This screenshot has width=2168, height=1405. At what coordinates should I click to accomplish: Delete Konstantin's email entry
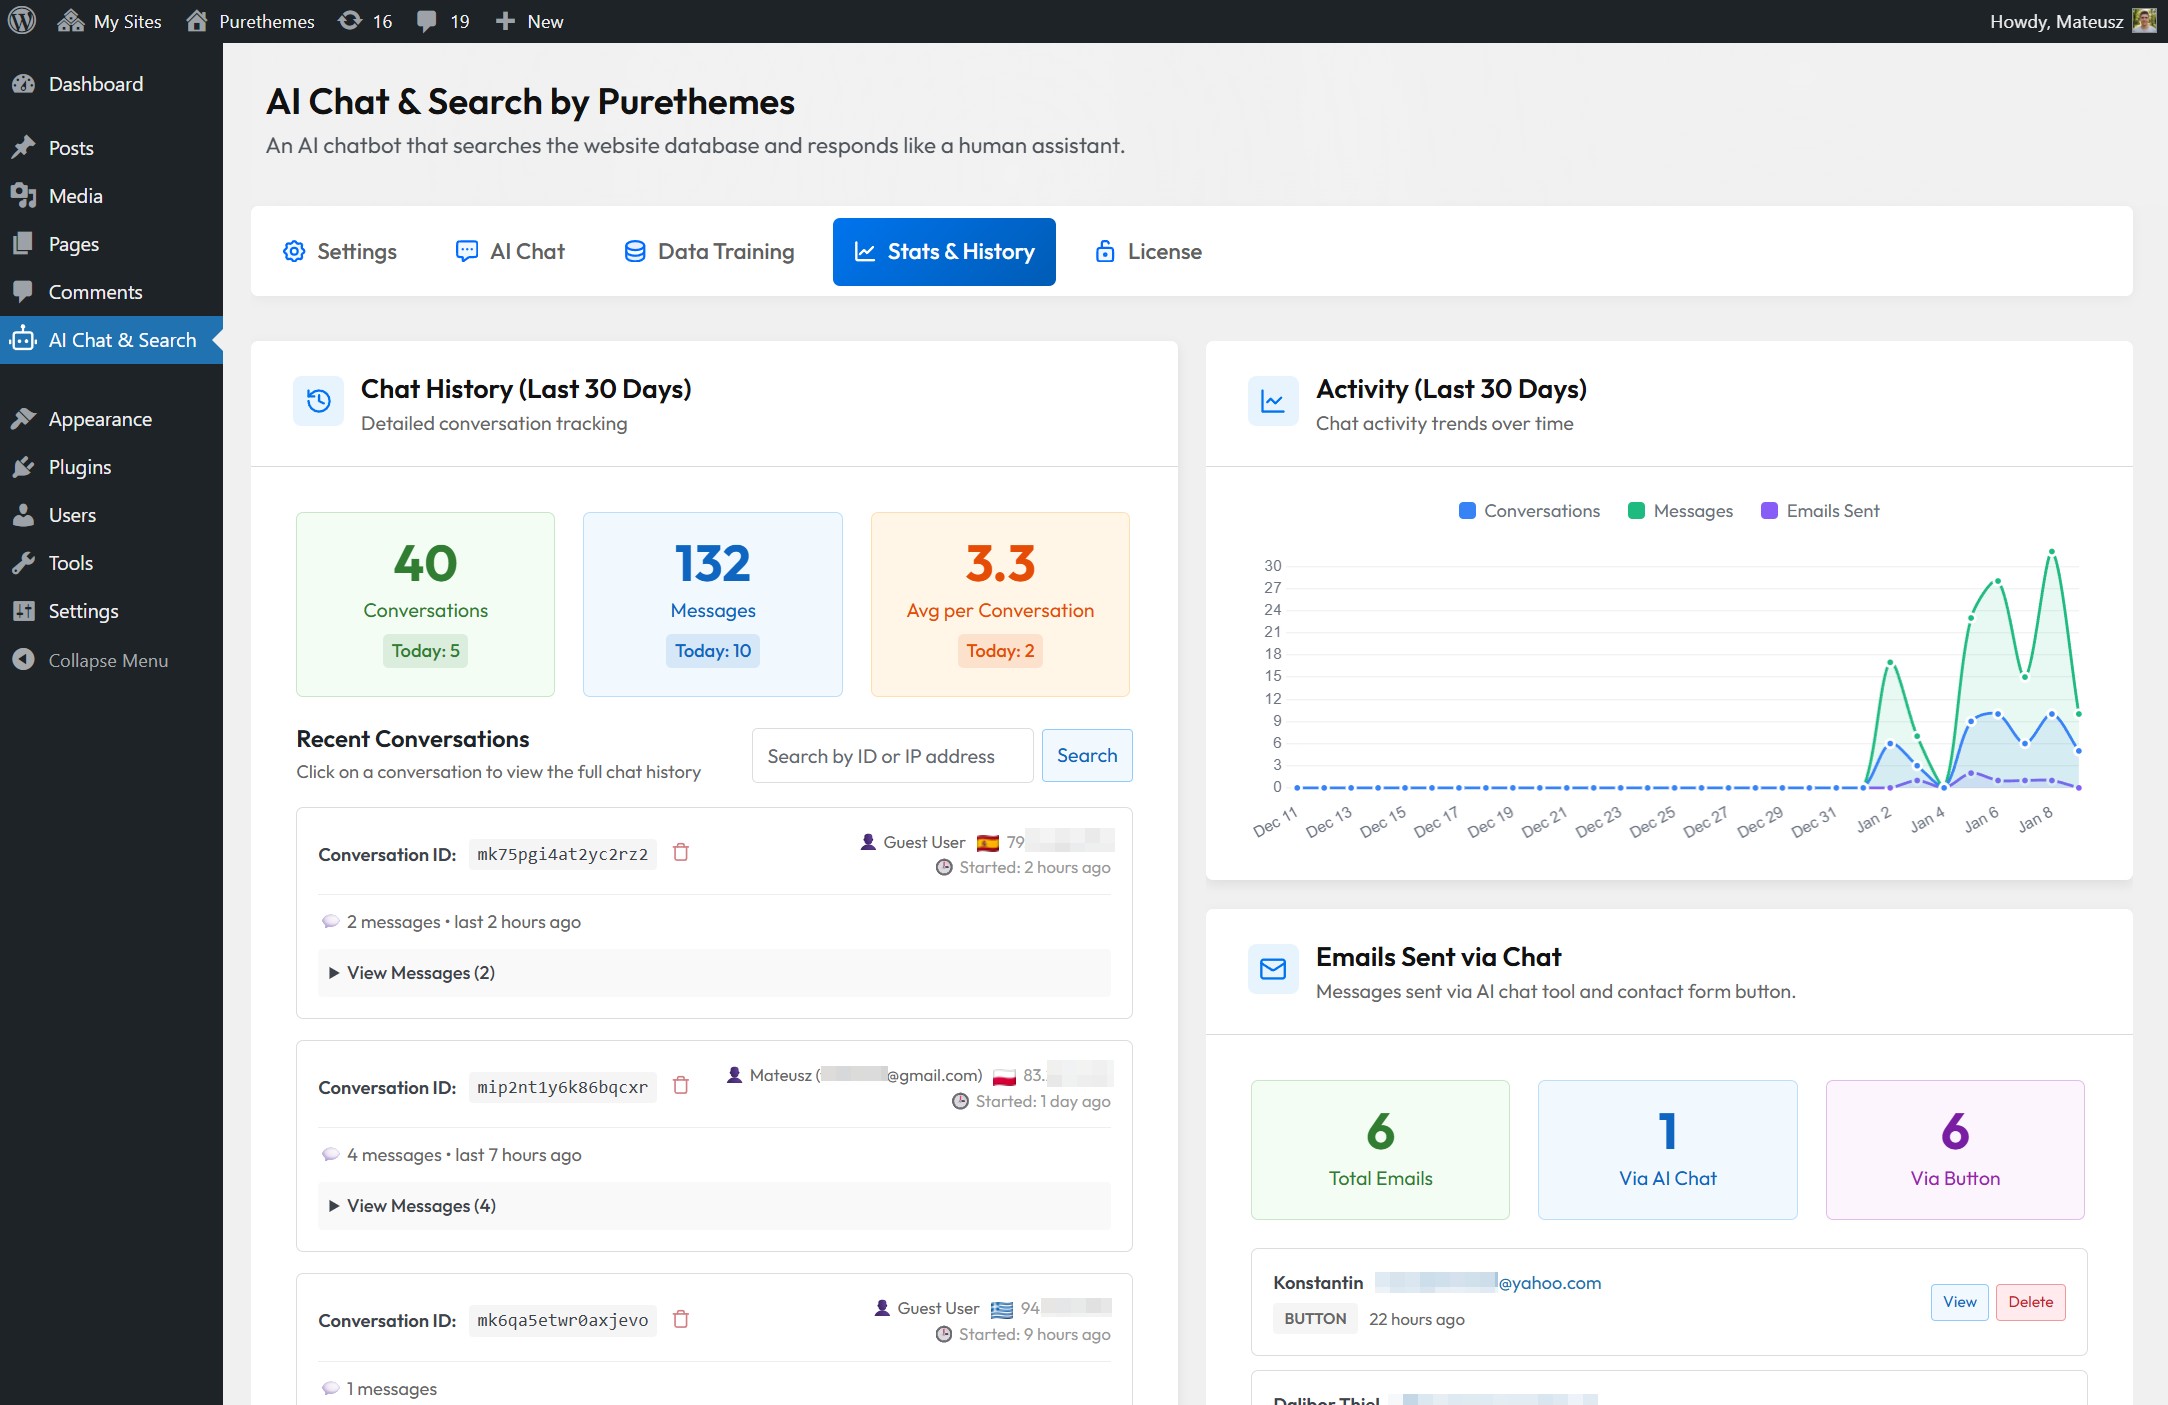point(2030,1302)
